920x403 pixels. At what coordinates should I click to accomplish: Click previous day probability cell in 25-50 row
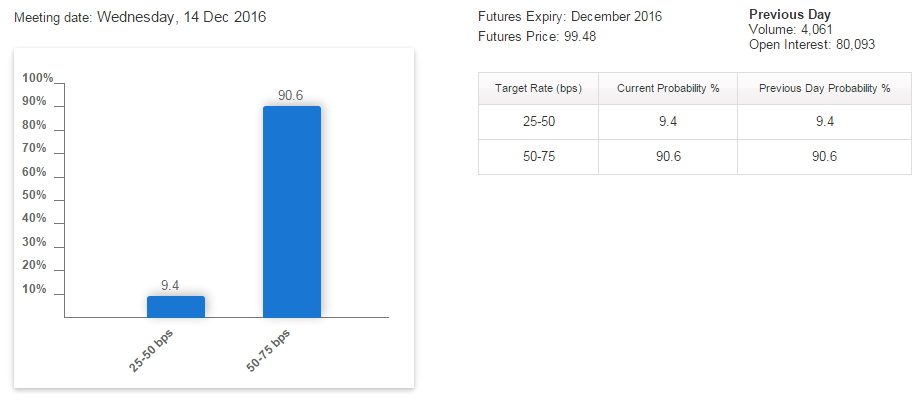[x=824, y=122]
